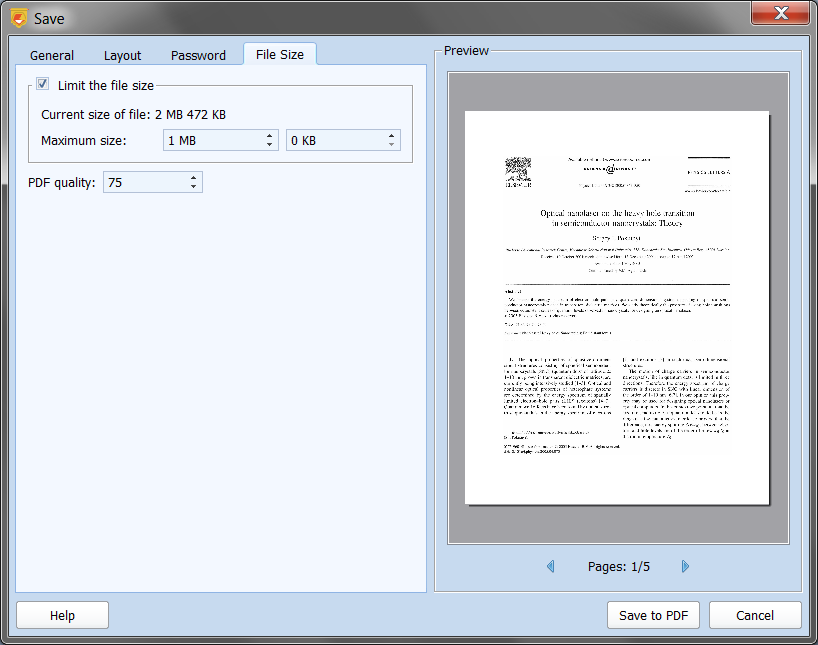Switch to the General tab
The image size is (818, 645).
tap(52, 55)
